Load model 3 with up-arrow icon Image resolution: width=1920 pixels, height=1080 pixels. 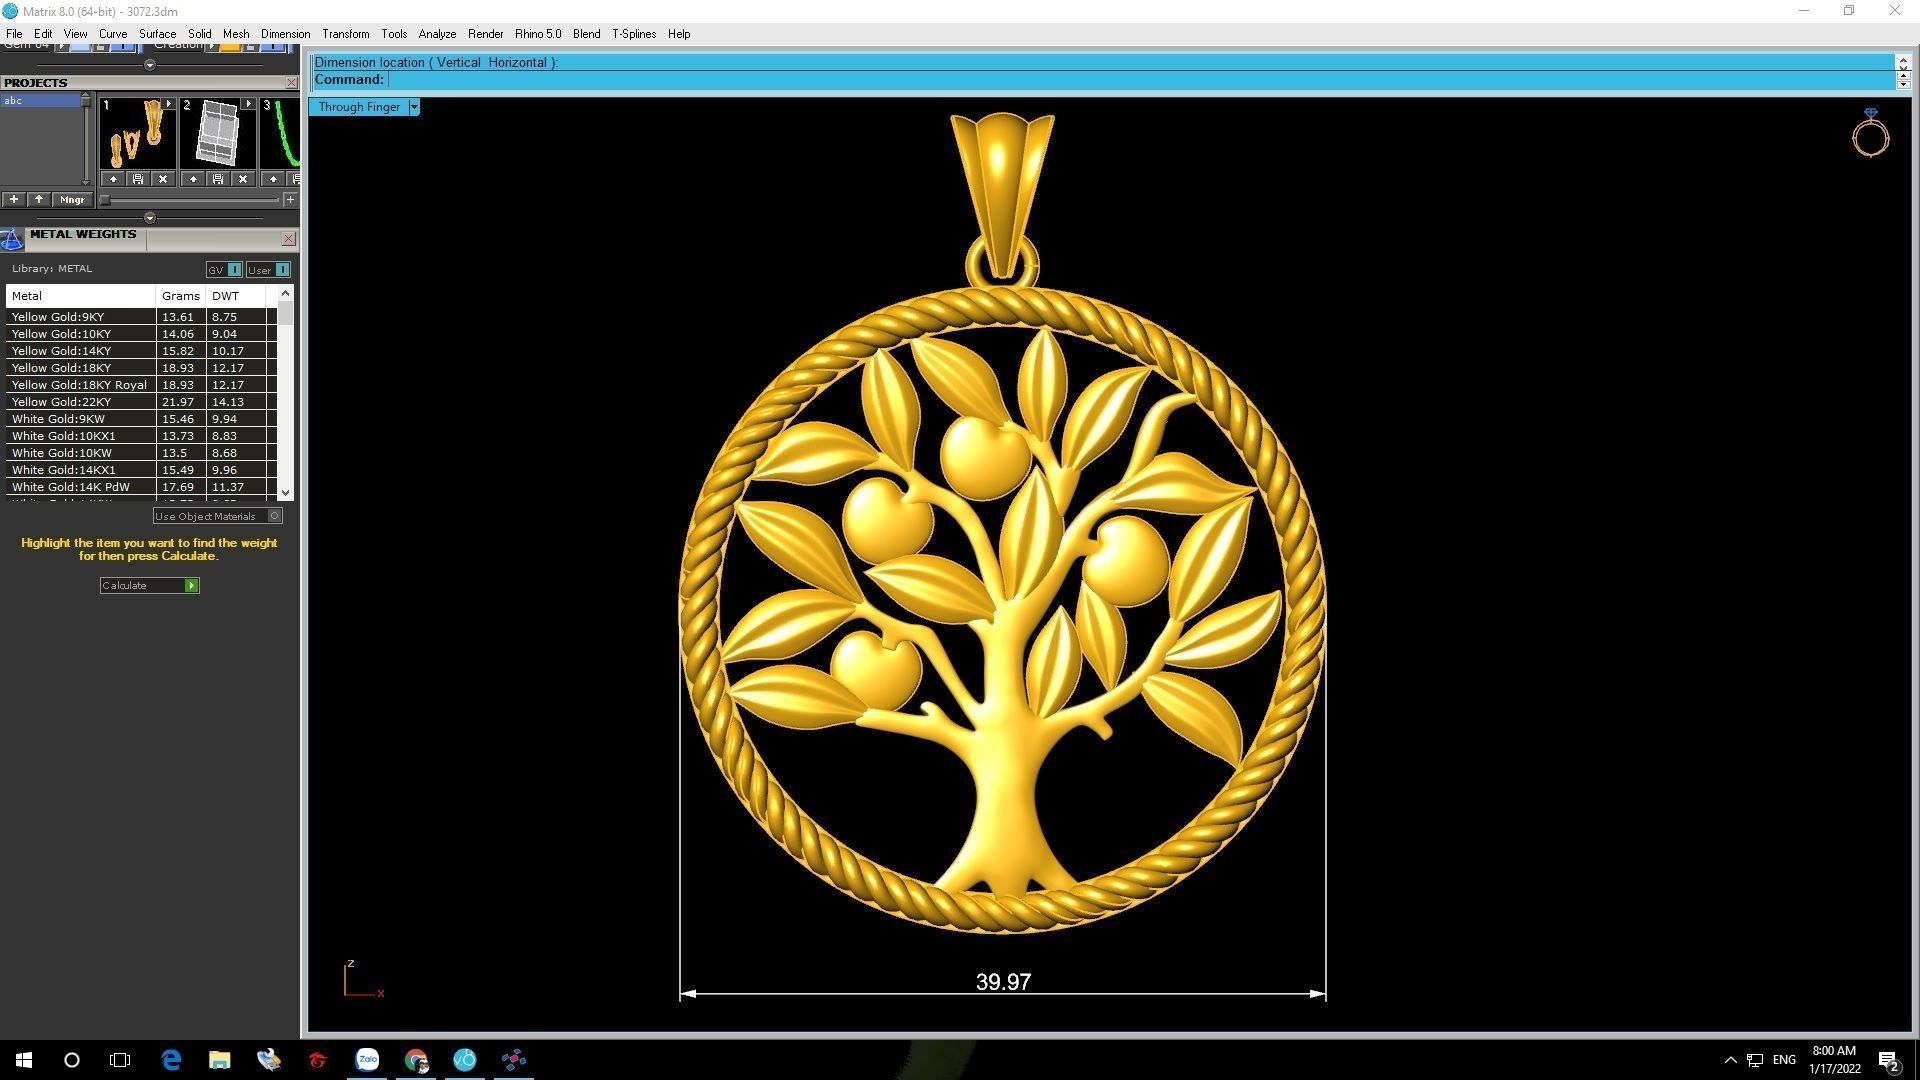(273, 179)
